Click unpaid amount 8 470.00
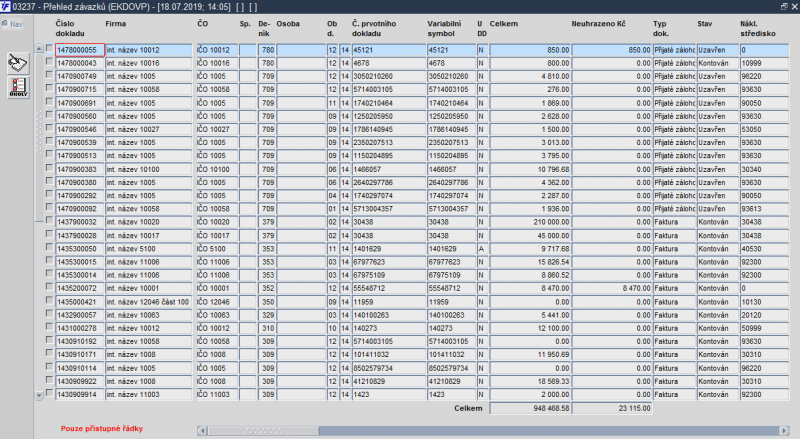Screen dimensions: 800x439 611,288
